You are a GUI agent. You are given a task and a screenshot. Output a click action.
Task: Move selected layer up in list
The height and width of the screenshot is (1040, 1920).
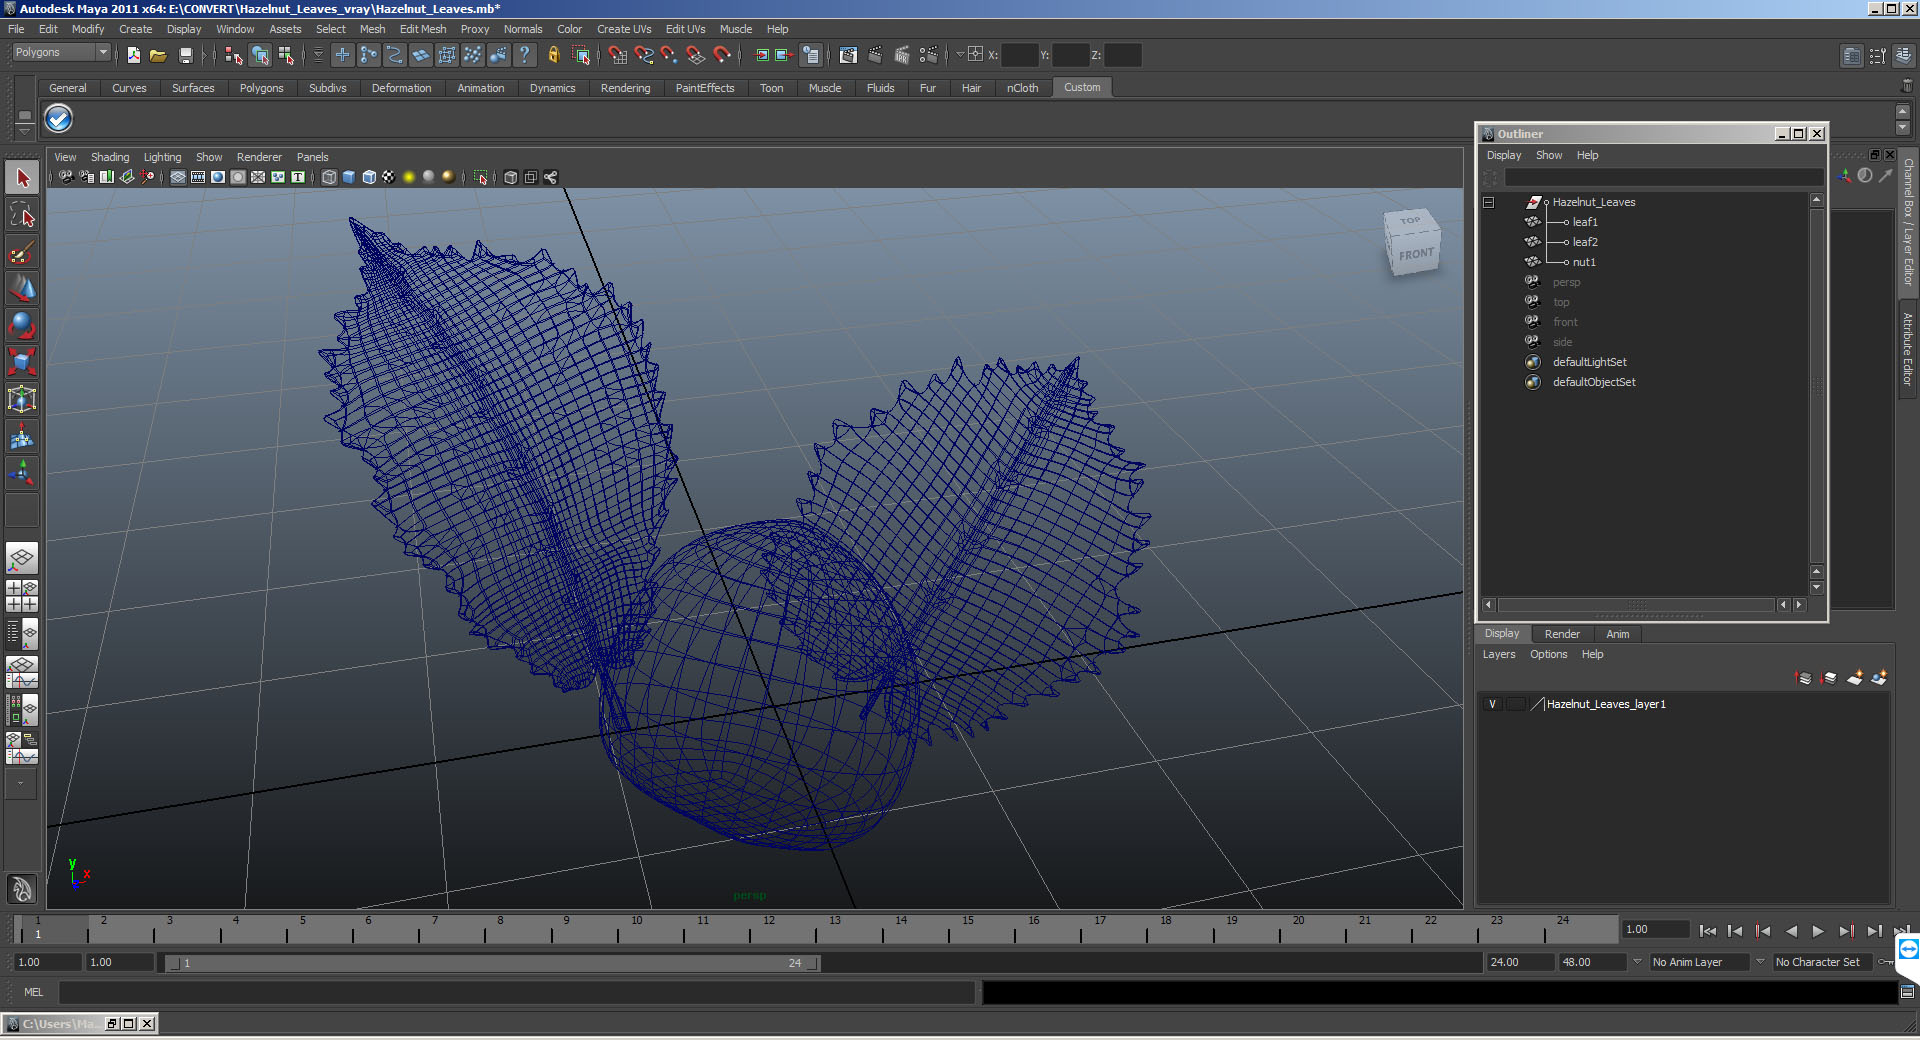[1804, 678]
